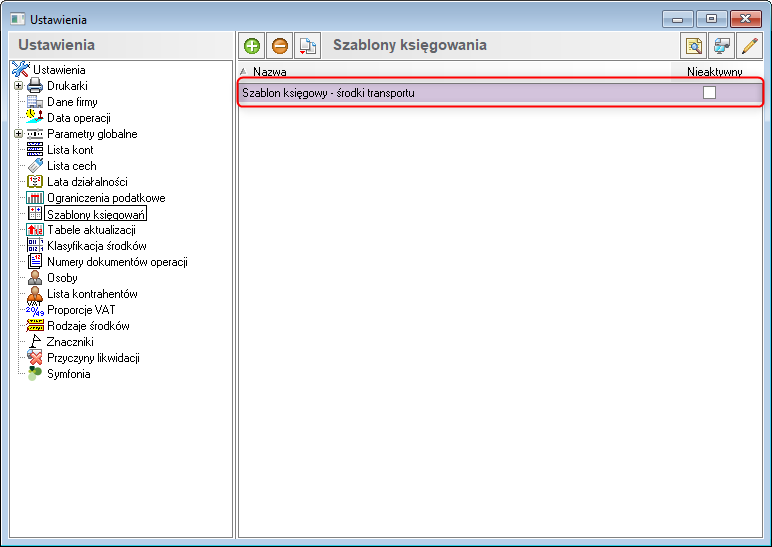
Task: Click the Lata działalności calendar icon
Action: coord(35,182)
